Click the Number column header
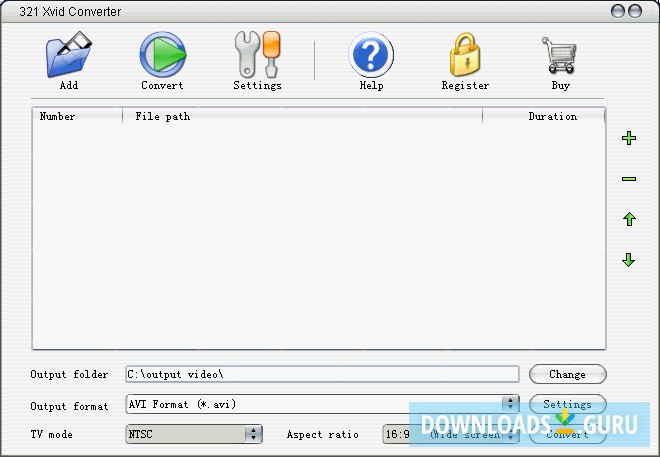The width and height of the screenshot is (660, 457). [x=77, y=116]
